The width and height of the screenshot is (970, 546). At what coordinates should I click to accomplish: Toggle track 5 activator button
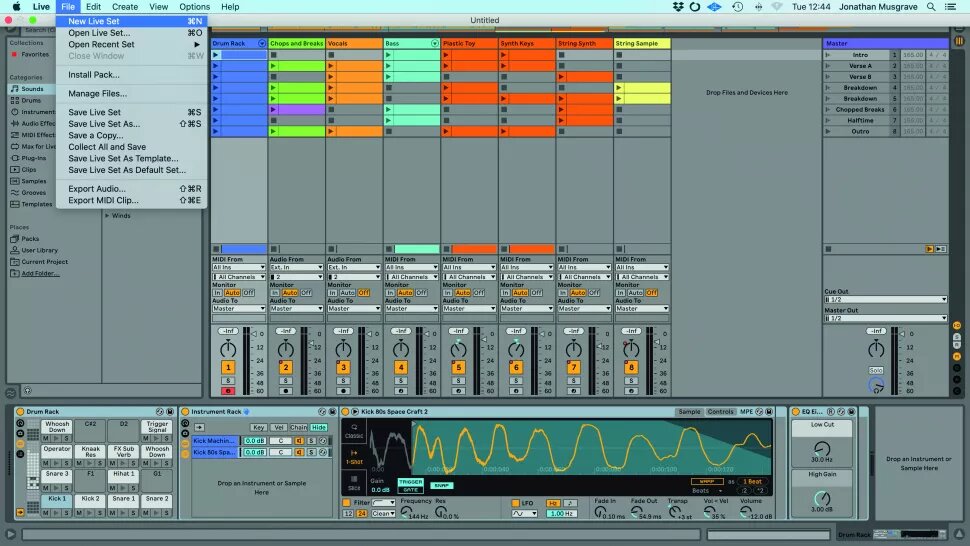(x=459, y=368)
